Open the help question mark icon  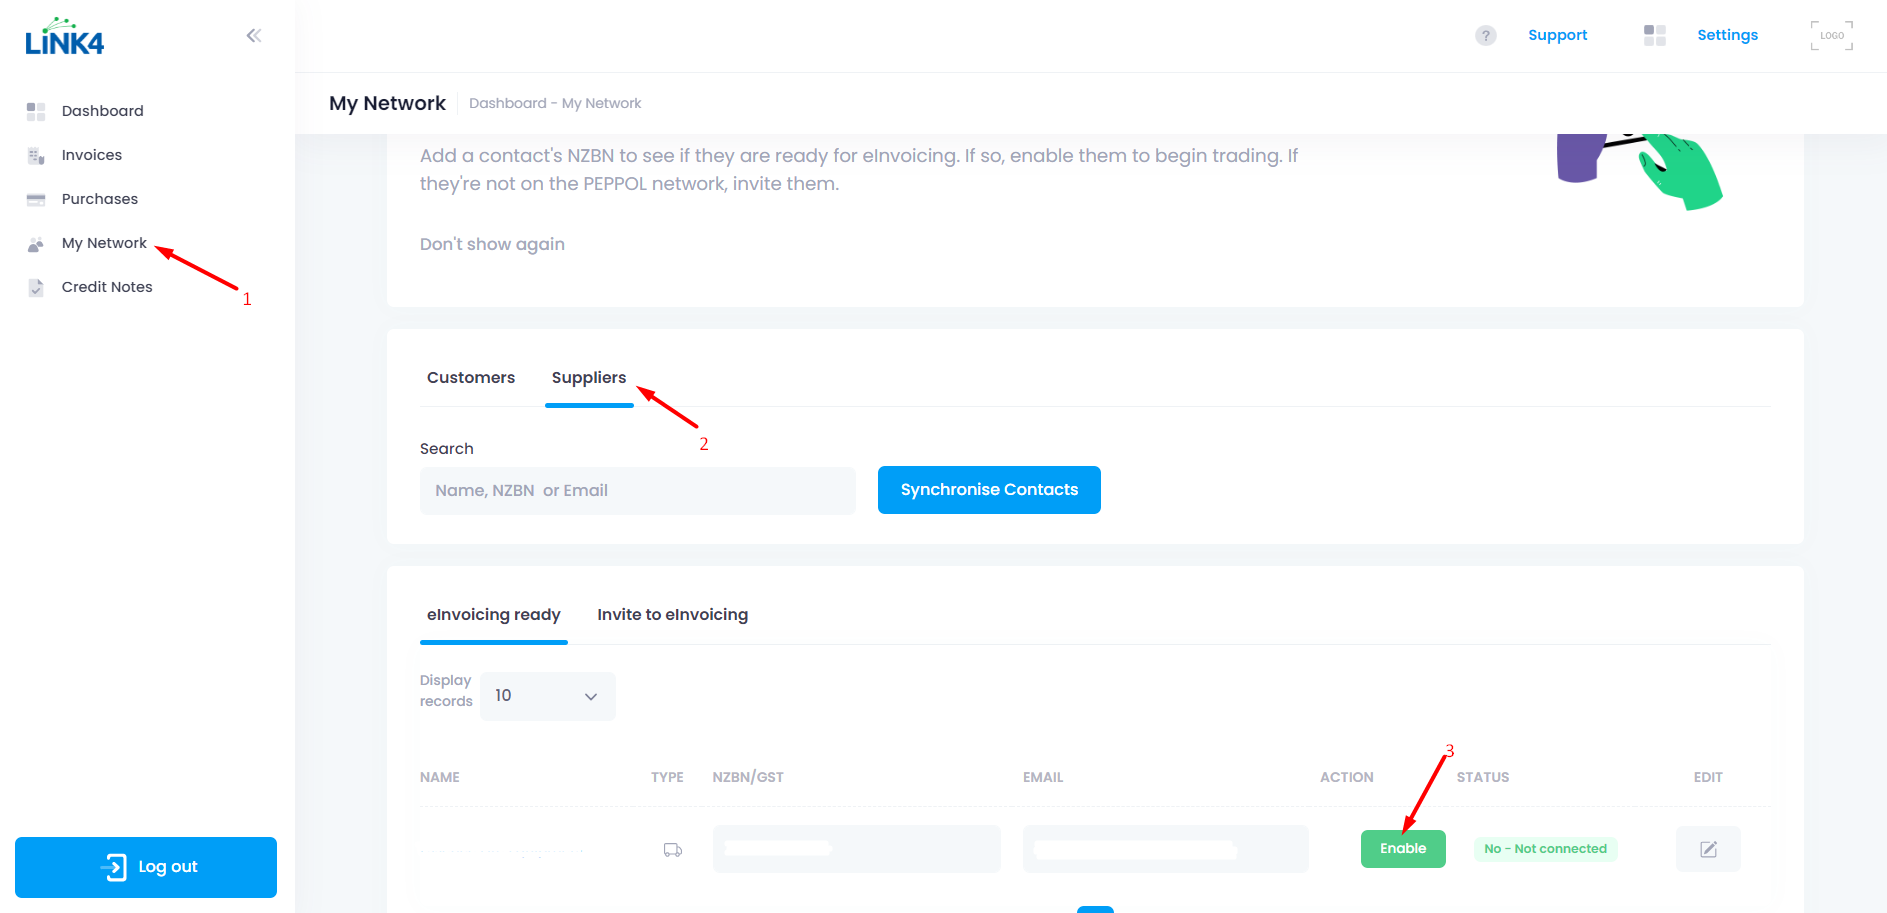click(1486, 35)
